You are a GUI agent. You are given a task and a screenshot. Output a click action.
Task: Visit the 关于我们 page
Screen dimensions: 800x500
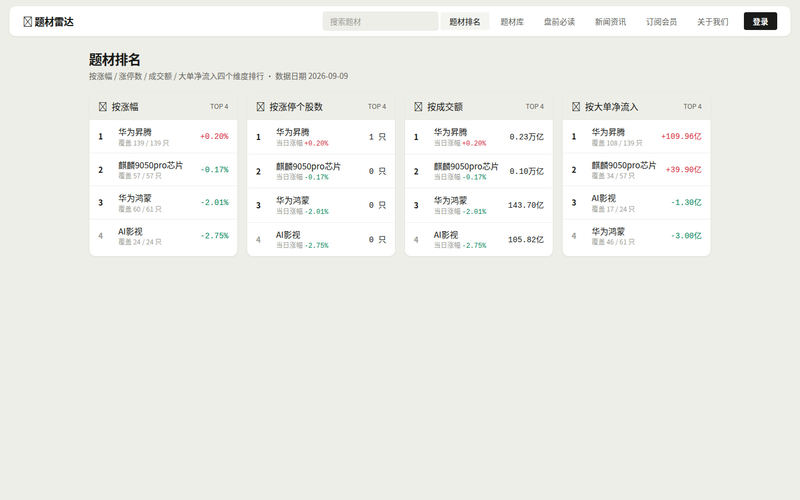click(x=713, y=21)
